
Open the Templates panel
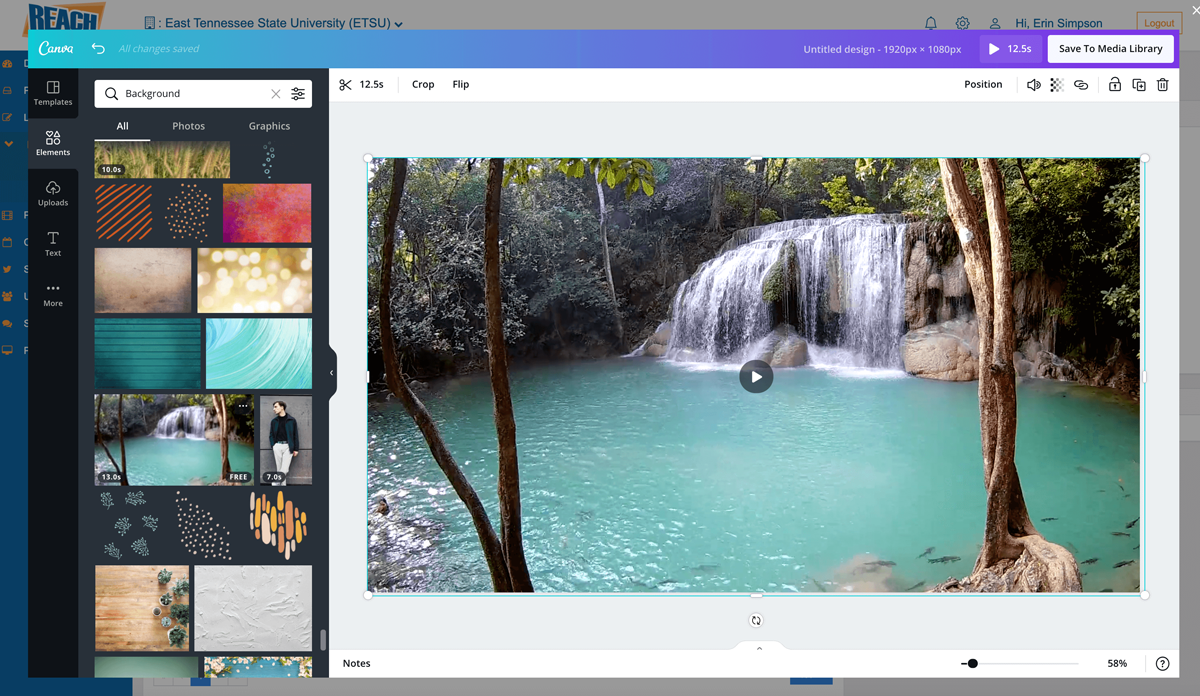[x=52, y=91]
